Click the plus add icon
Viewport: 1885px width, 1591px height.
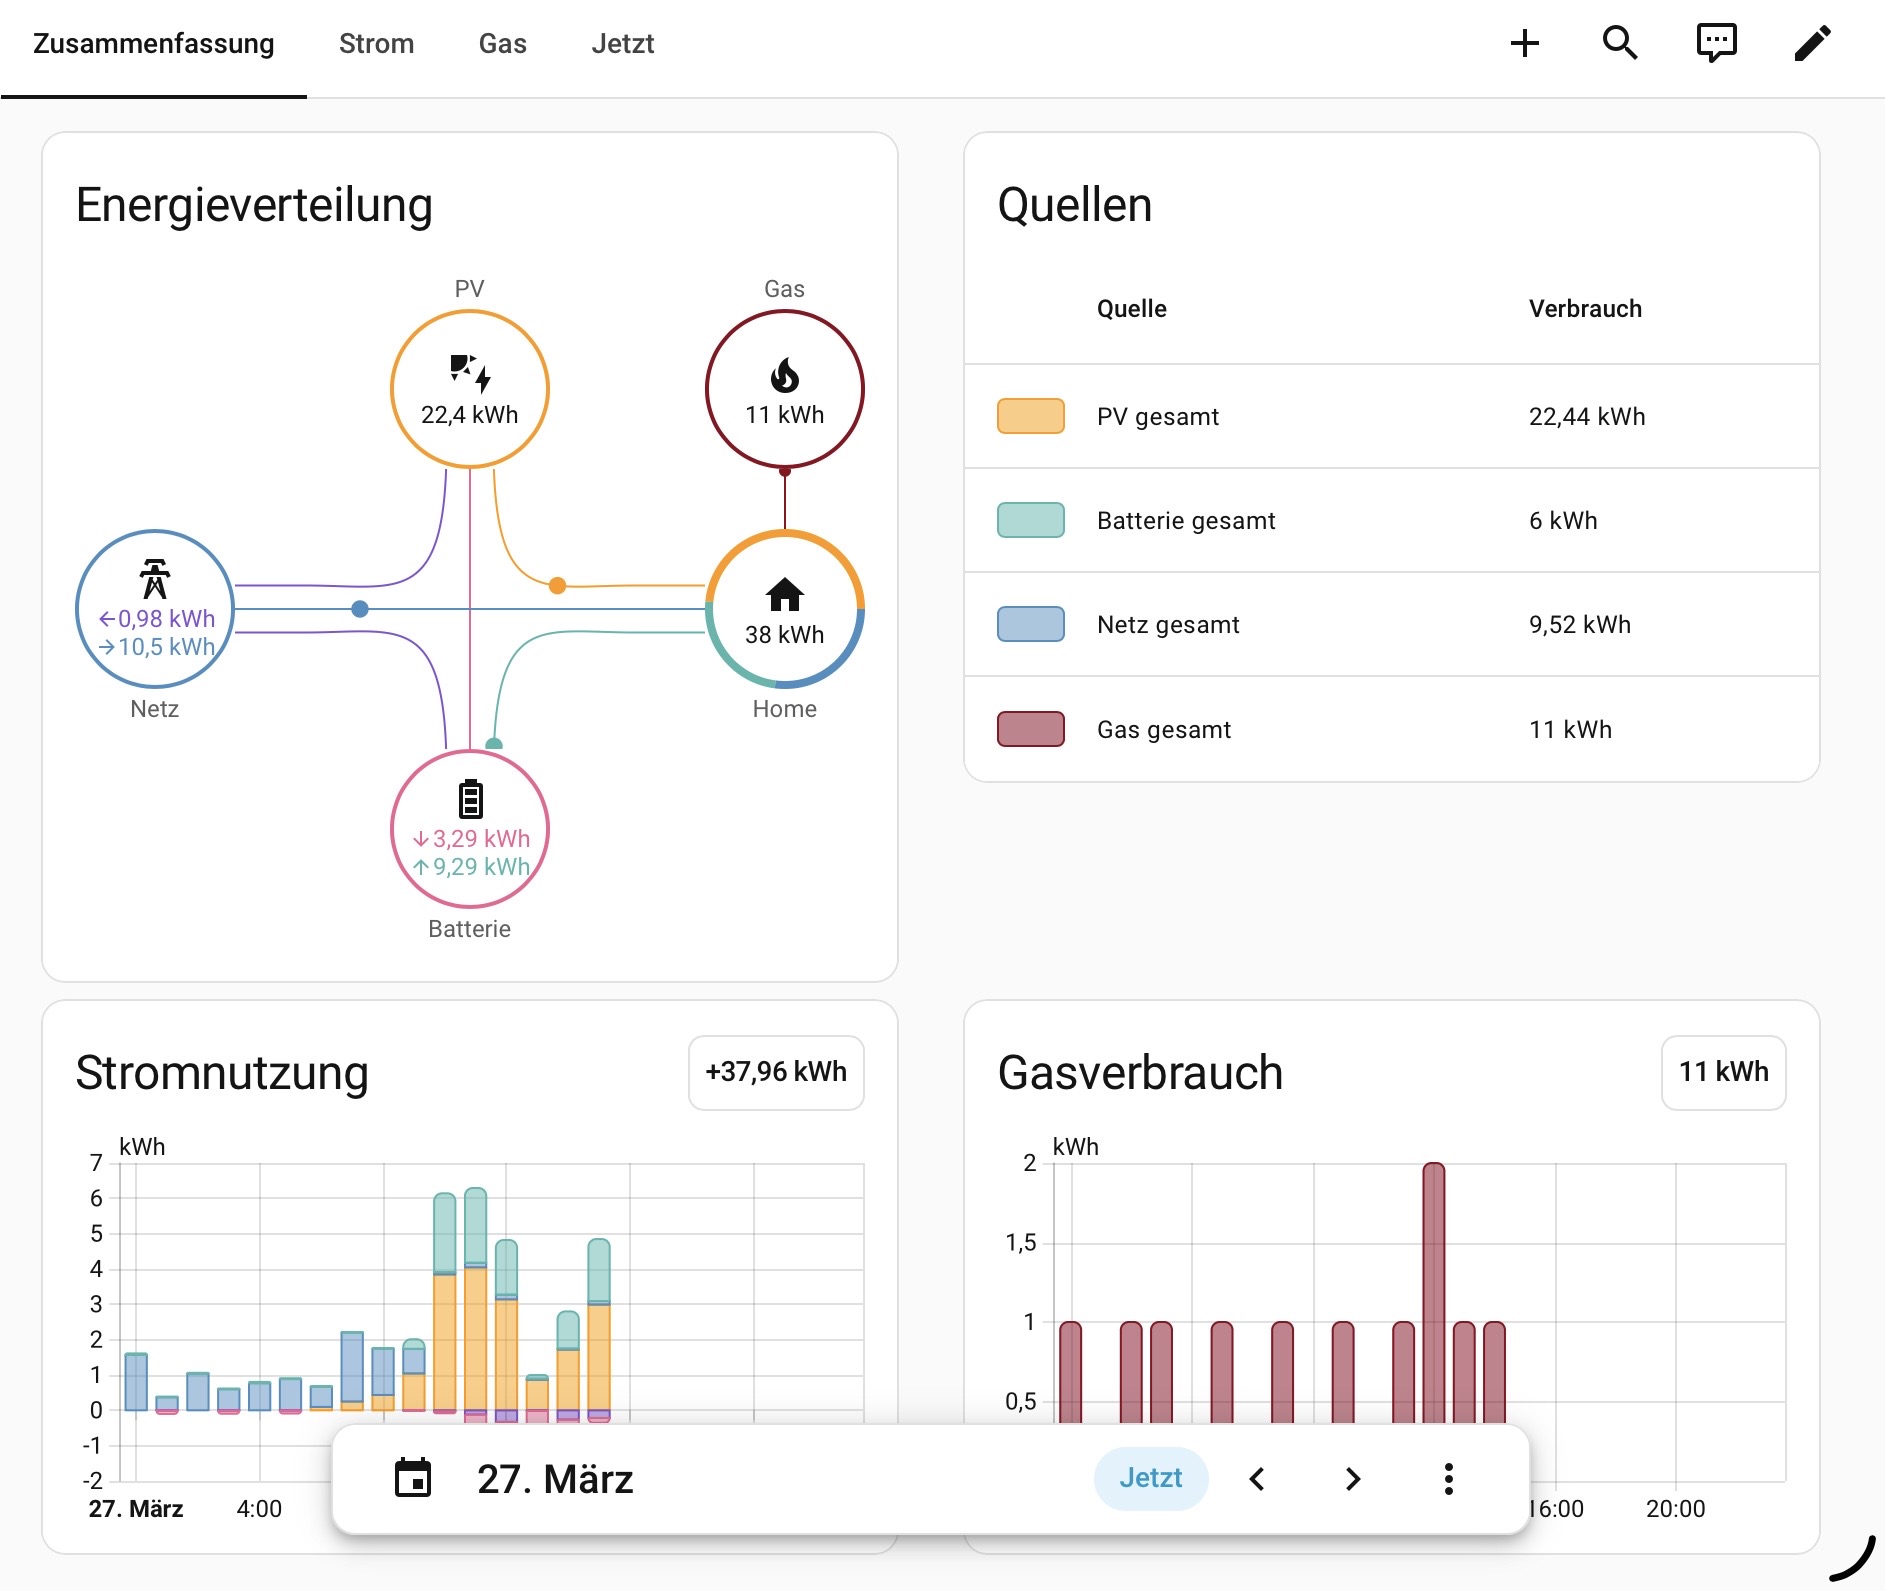(x=1524, y=43)
